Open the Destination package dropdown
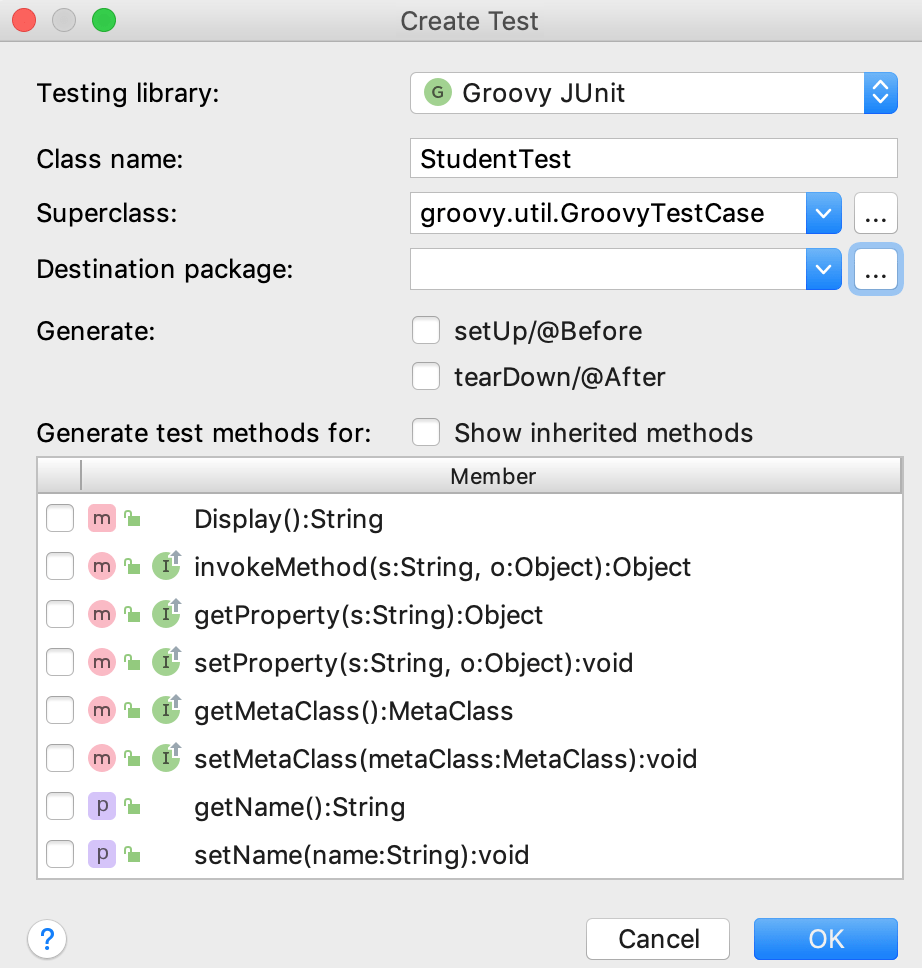922x968 pixels. coord(823,269)
